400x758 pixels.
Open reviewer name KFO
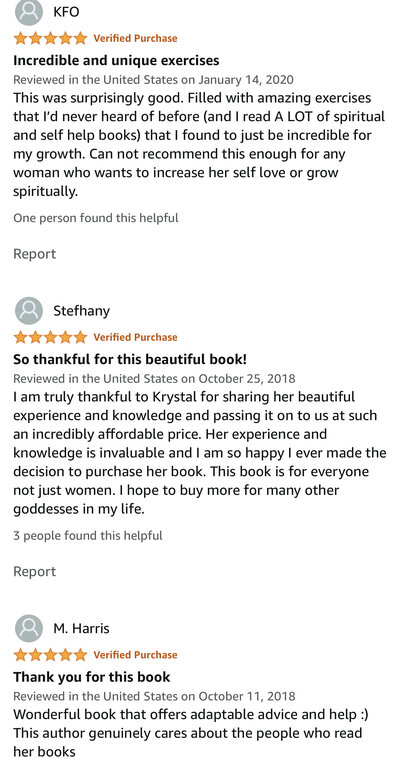coord(66,12)
